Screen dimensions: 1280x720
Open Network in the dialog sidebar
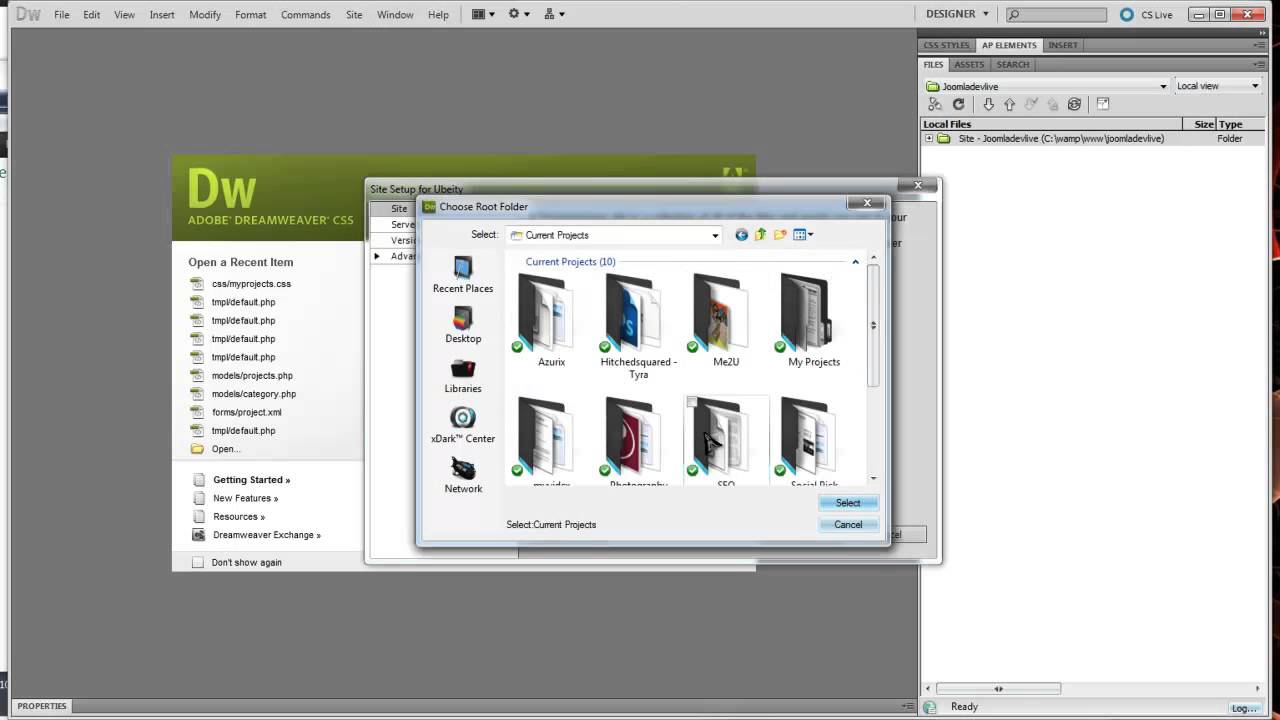[x=463, y=475]
